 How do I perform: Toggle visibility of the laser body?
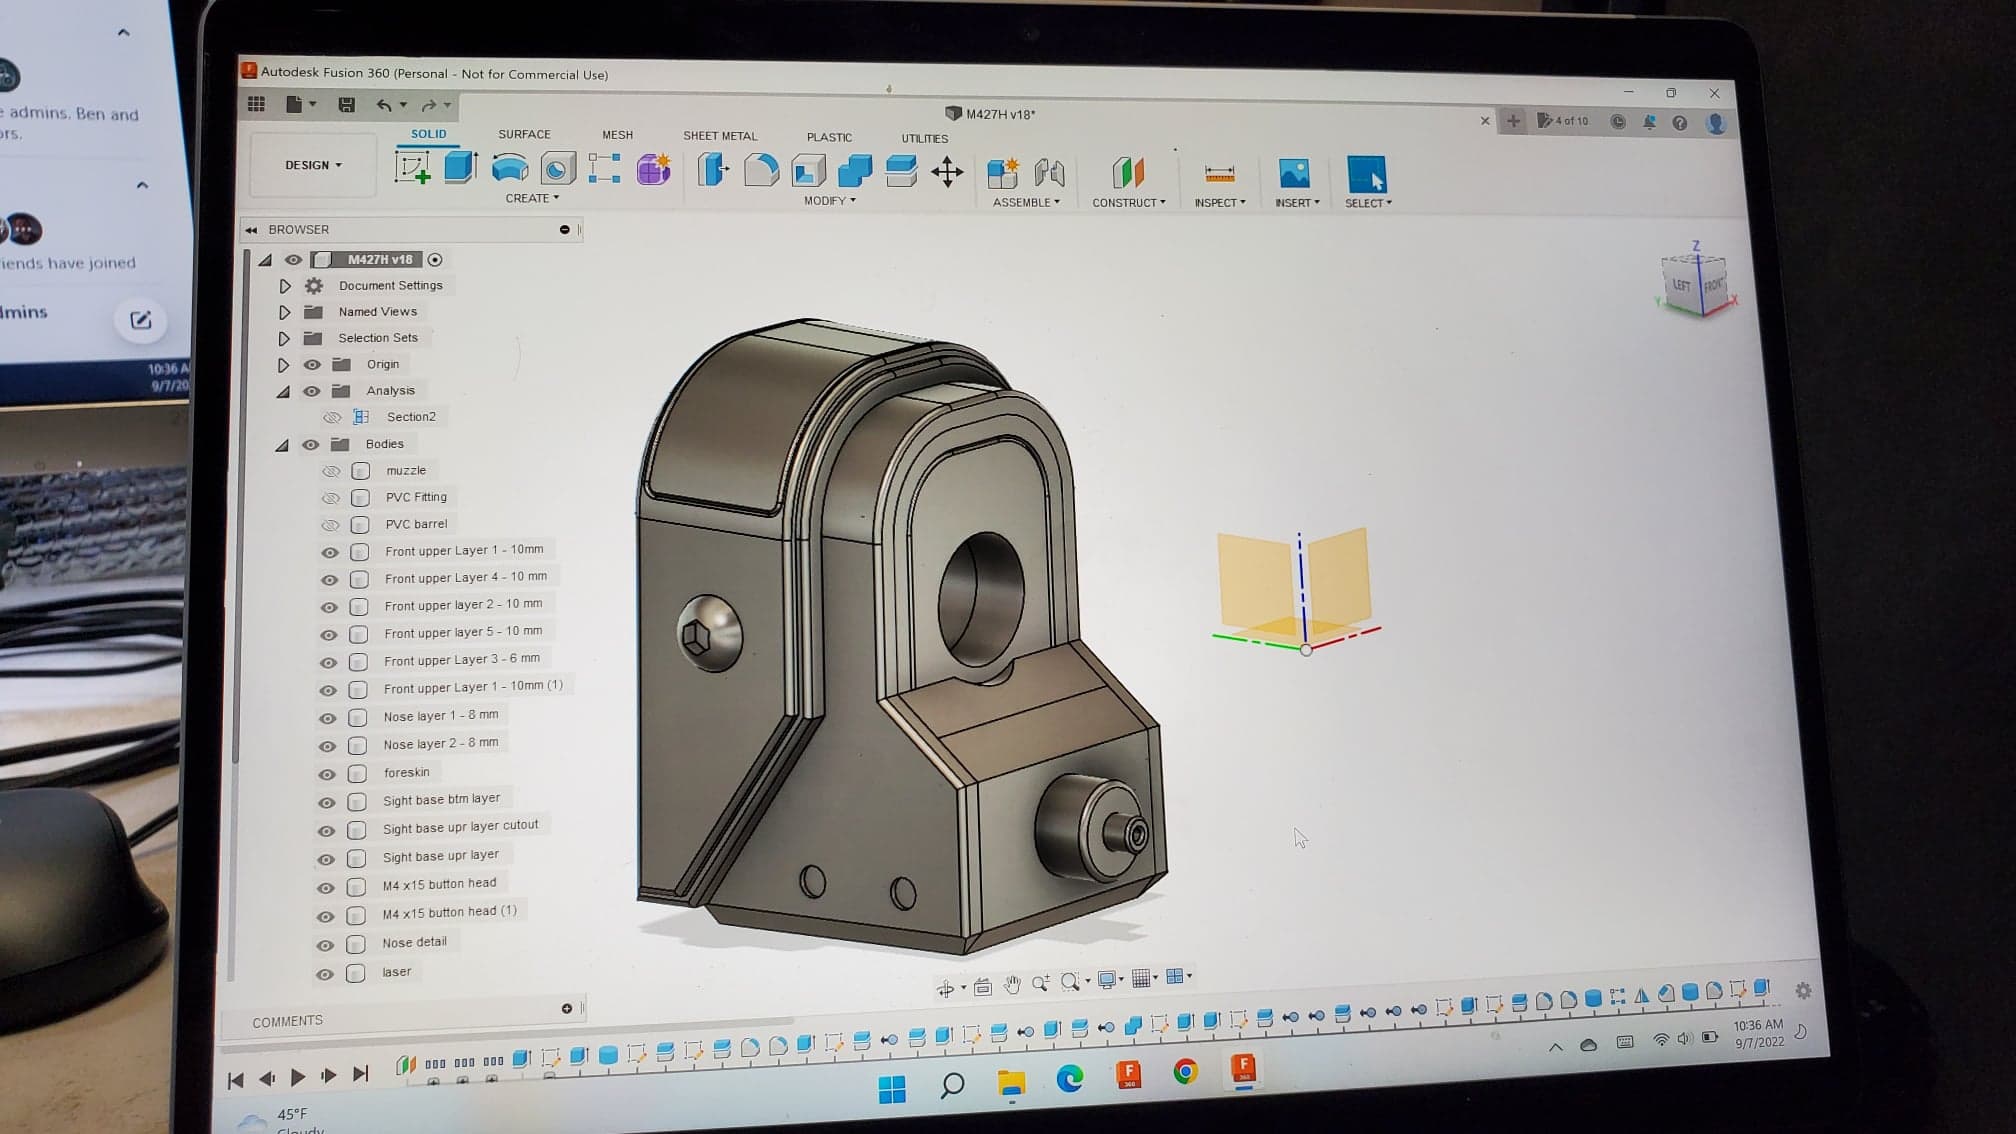coord(325,974)
